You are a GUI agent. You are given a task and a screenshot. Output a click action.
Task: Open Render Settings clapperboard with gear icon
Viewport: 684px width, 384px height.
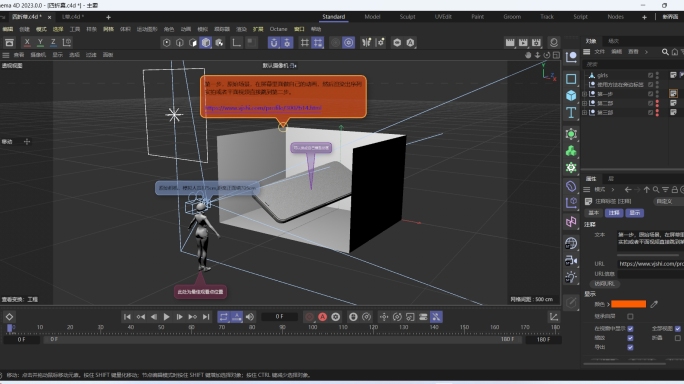coord(536,42)
